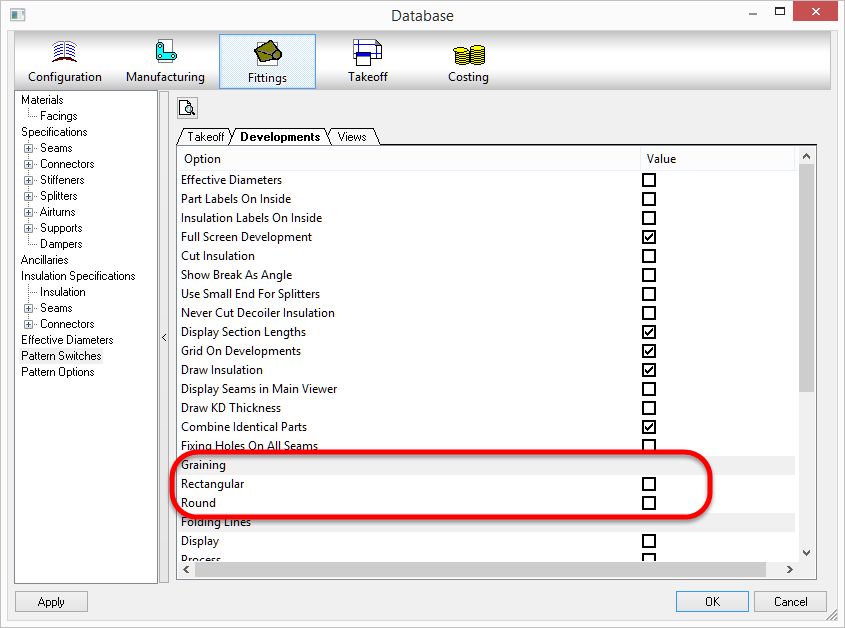Enable the Effective Diameters checkbox
845x628 pixels.
coord(649,180)
